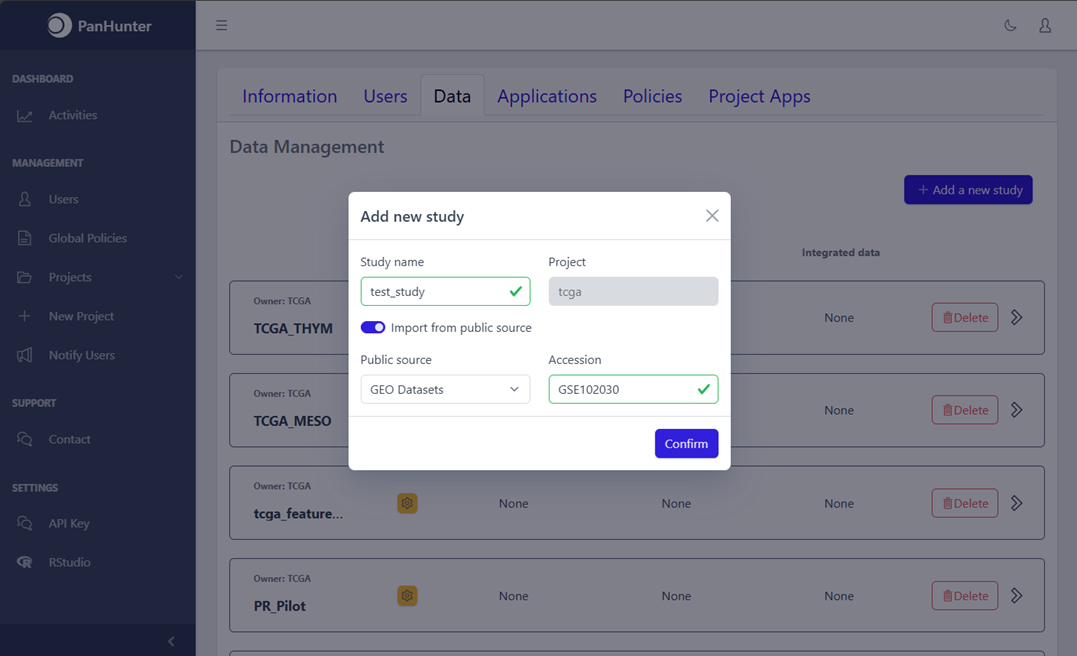Open the user profile icon
The width and height of the screenshot is (1077, 656).
[x=1044, y=26]
